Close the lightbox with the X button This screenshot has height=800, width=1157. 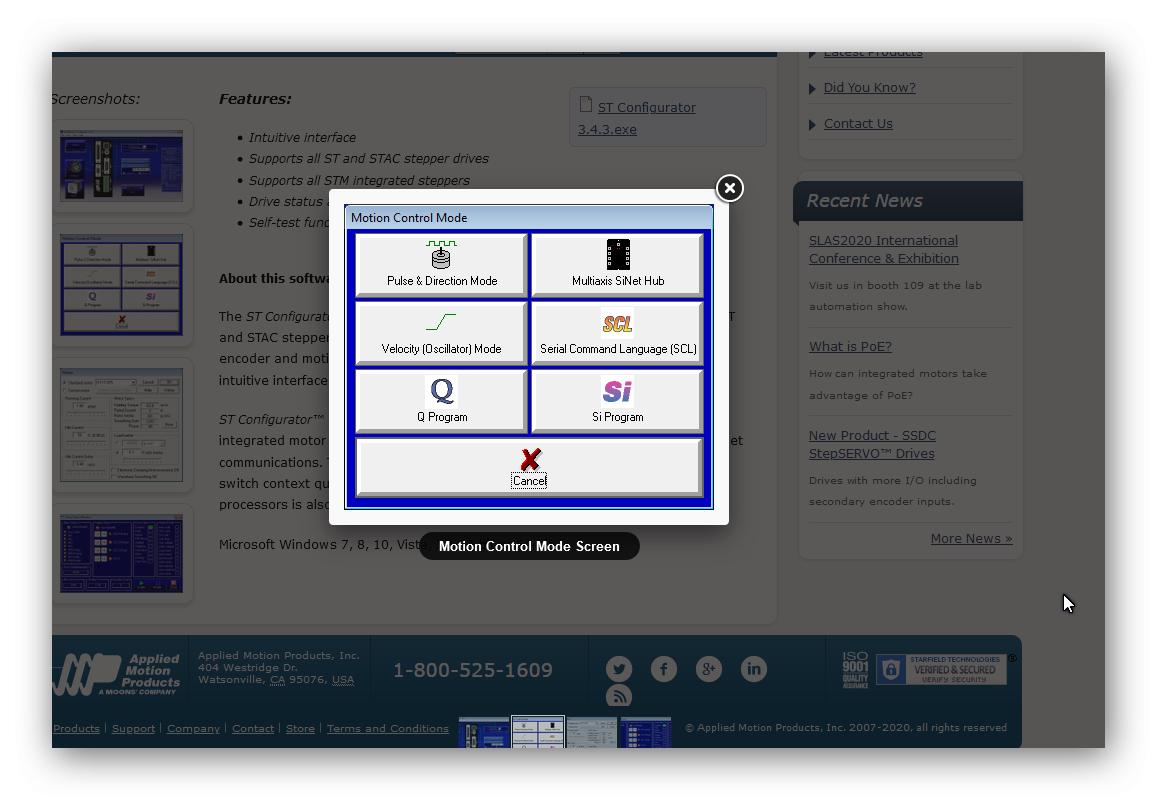pyautogui.click(x=730, y=188)
